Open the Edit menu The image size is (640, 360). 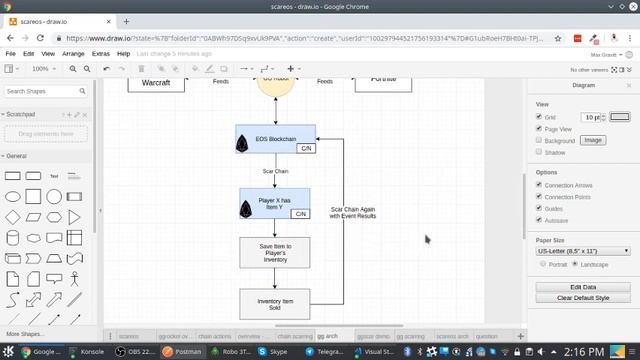coord(28,53)
